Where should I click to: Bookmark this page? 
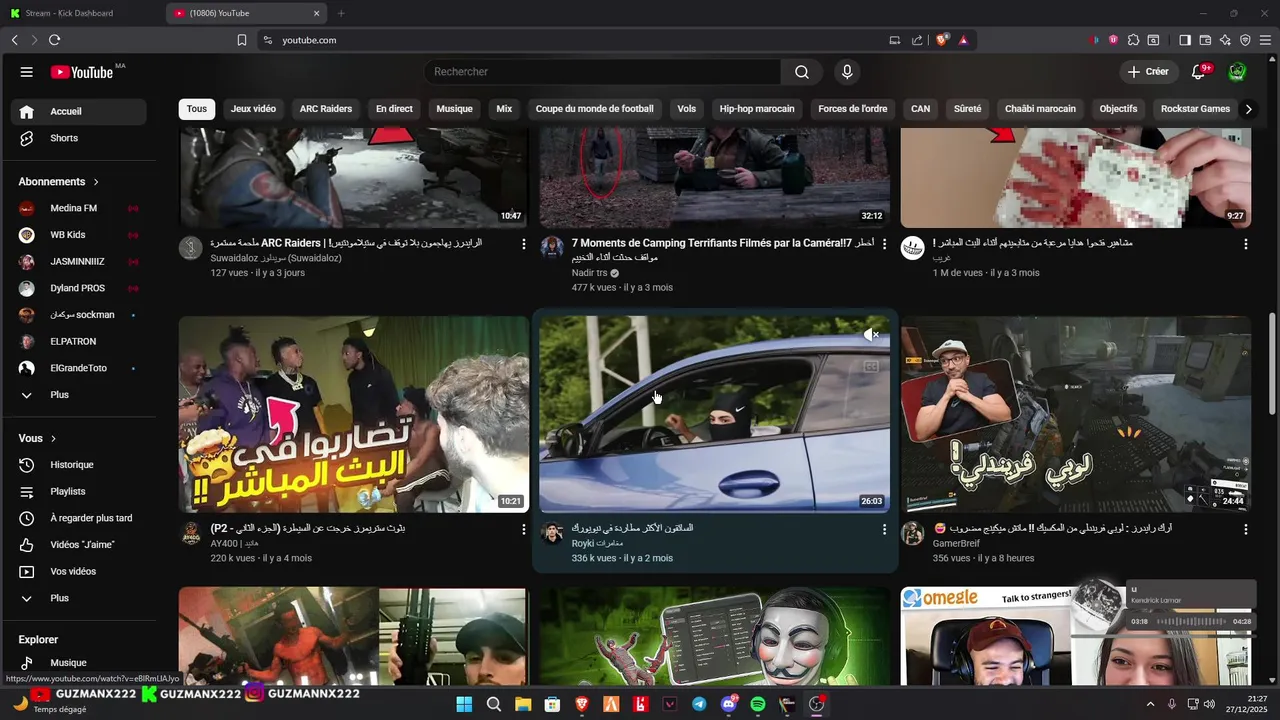[x=242, y=40]
